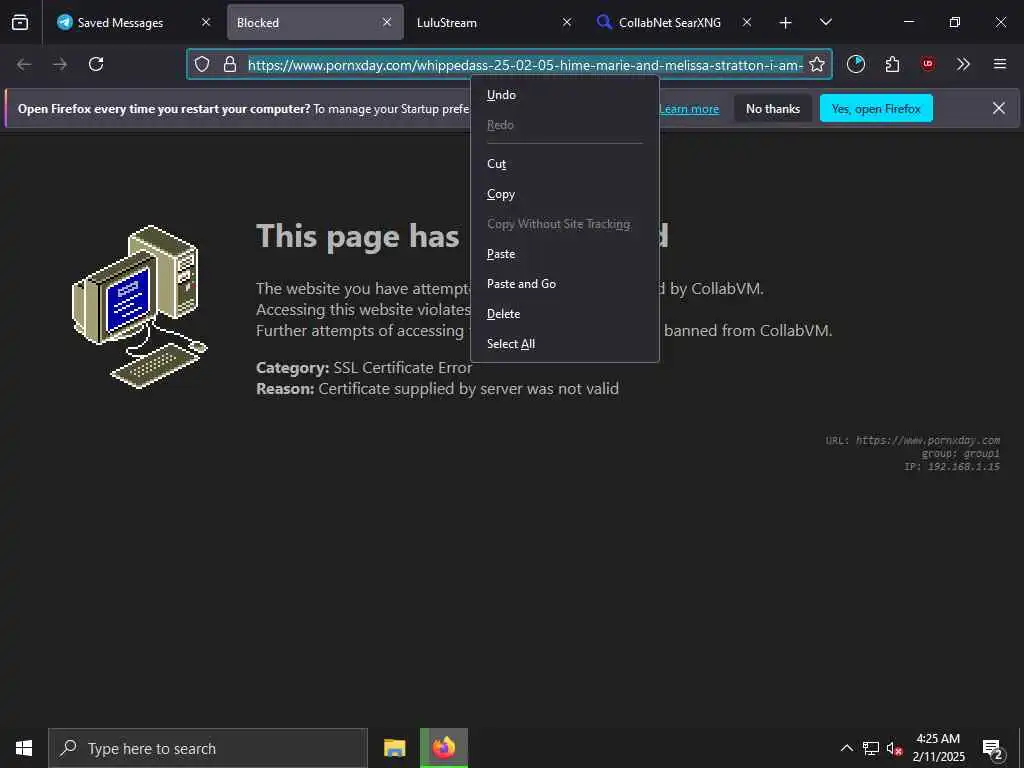Choose Copy from the context menu
Viewport: 1024px width, 768px height.
click(x=565, y=194)
